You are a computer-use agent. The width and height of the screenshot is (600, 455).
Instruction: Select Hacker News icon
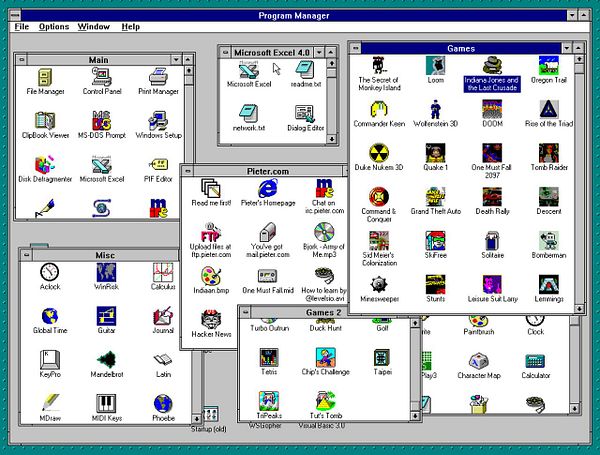[211, 324]
